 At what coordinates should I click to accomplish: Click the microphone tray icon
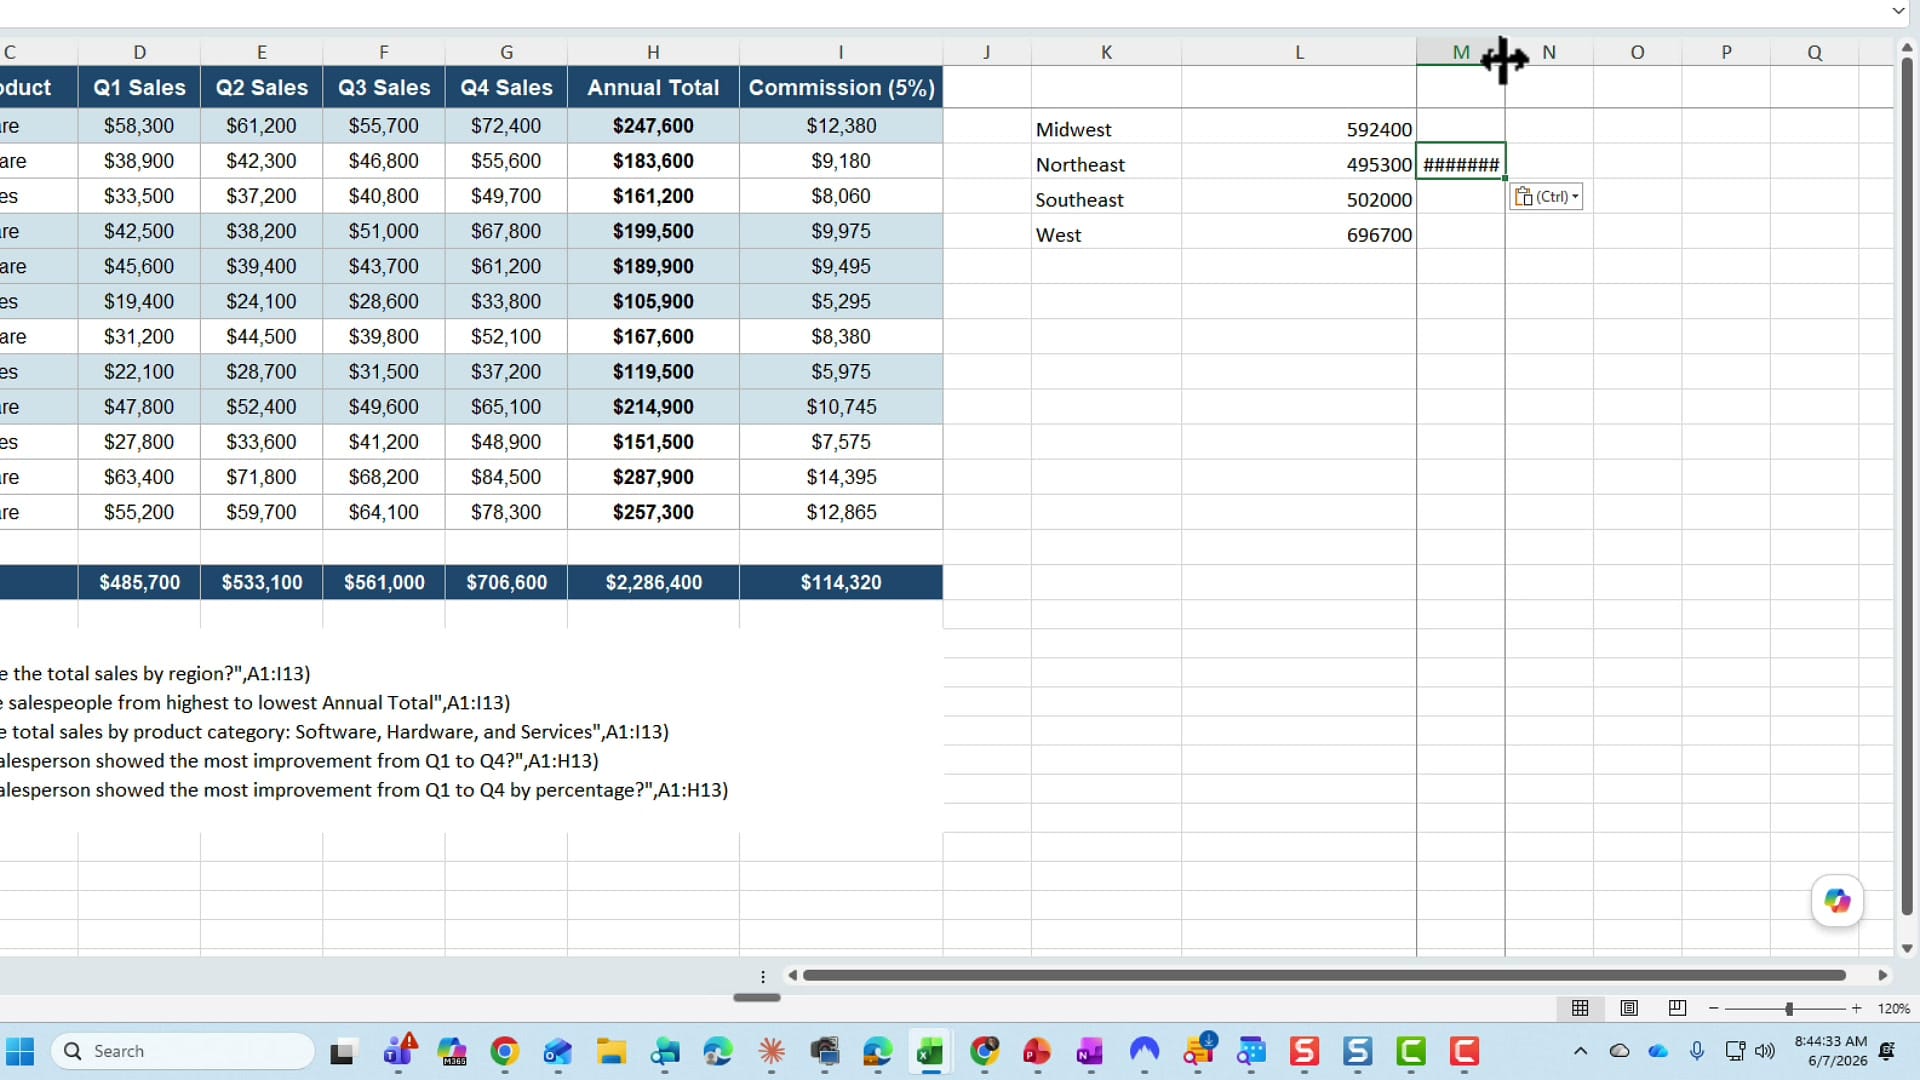1697,1051
